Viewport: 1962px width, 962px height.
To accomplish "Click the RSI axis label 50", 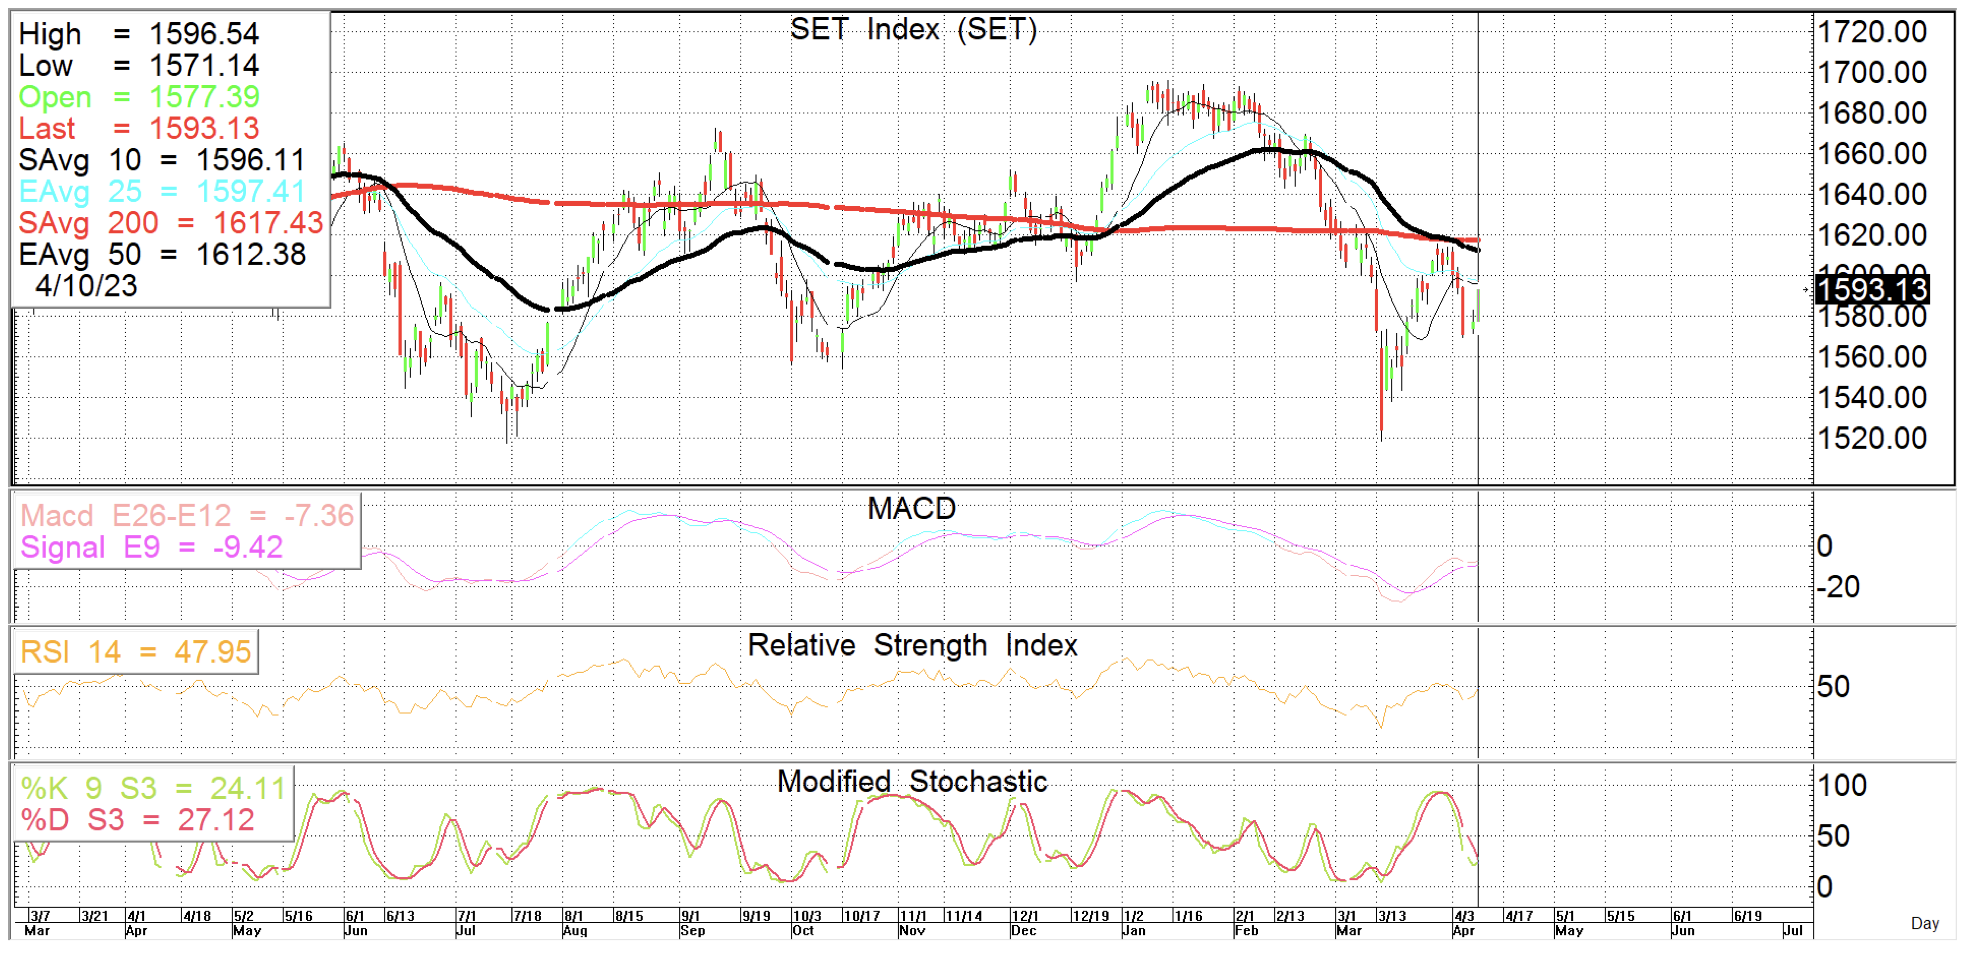I will (x=1833, y=687).
